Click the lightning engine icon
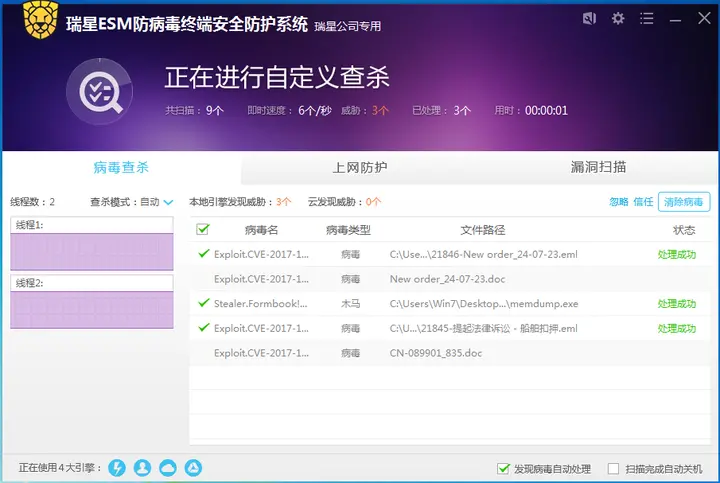 pyautogui.click(x=117, y=468)
